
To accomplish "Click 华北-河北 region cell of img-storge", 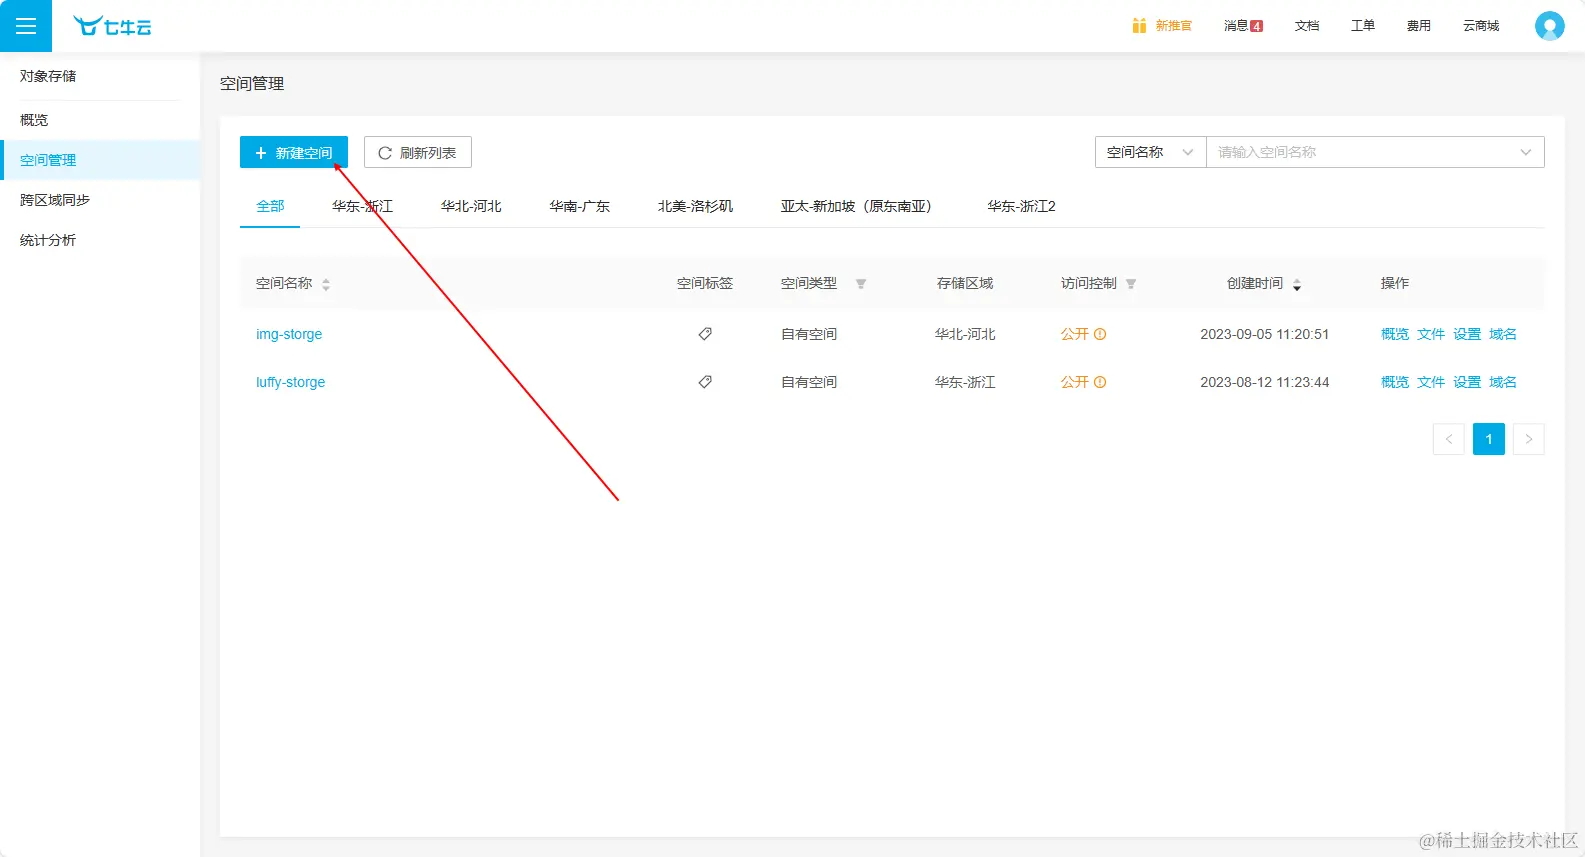I will coord(965,334).
